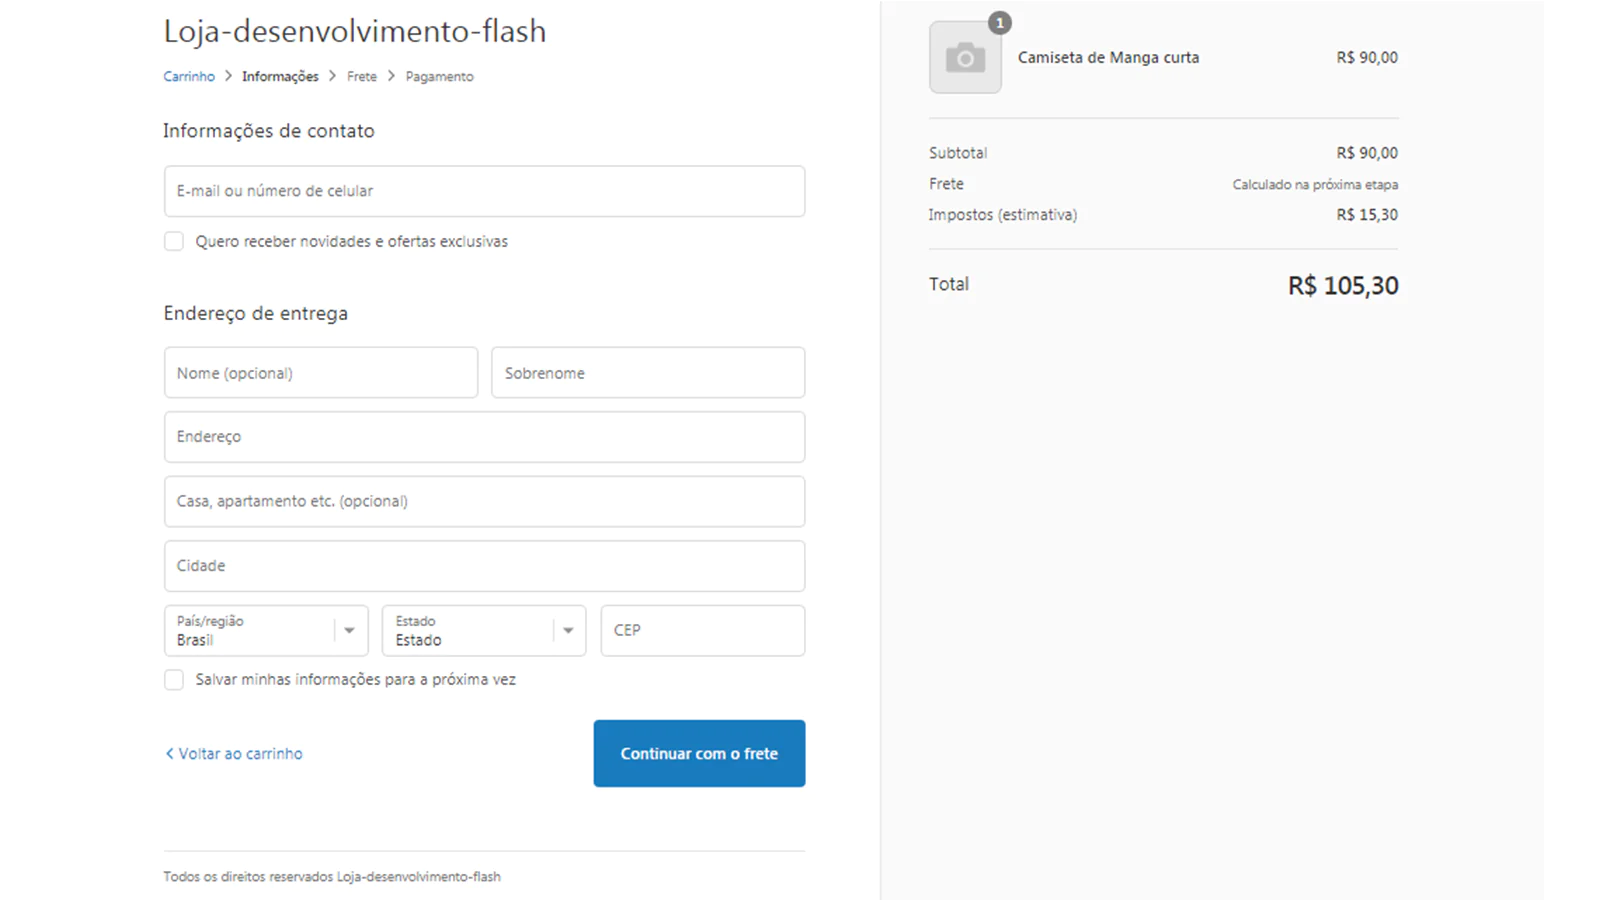This screenshot has height=900, width=1600.
Task: Go to Carrinho breadcrumb
Action: coord(189,77)
